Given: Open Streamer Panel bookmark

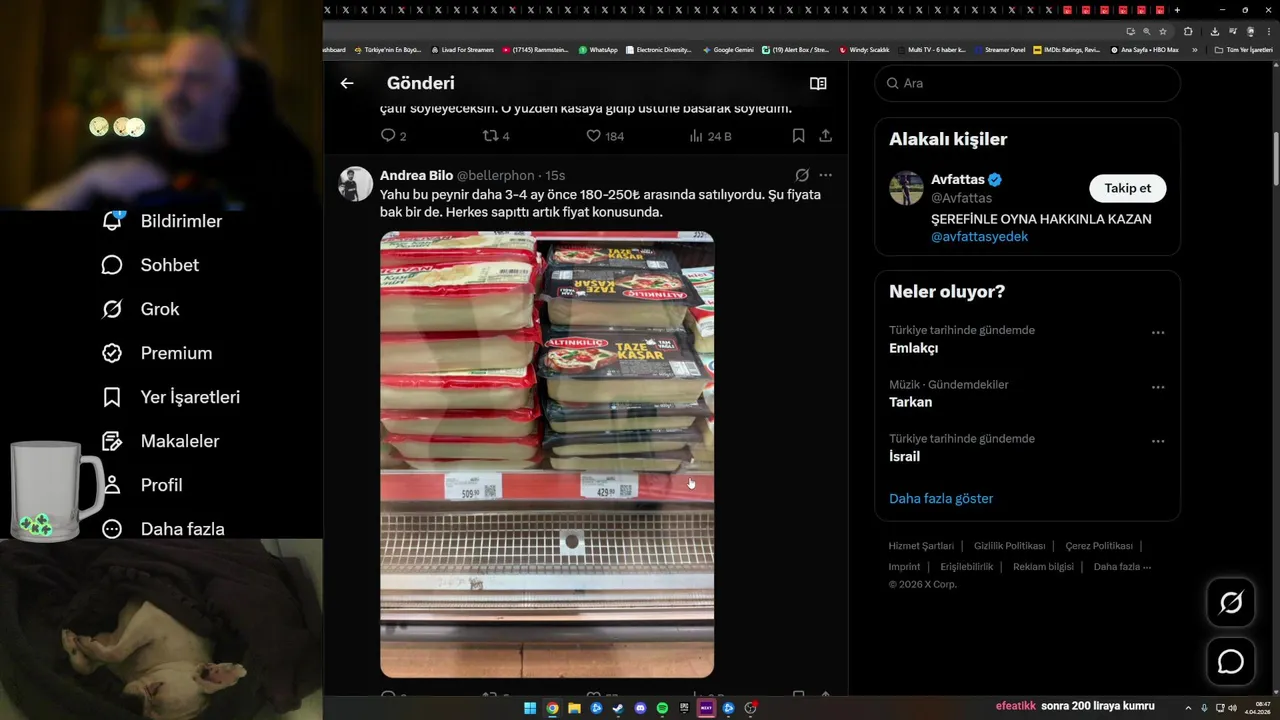Looking at the screenshot, I should (1000, 50).
